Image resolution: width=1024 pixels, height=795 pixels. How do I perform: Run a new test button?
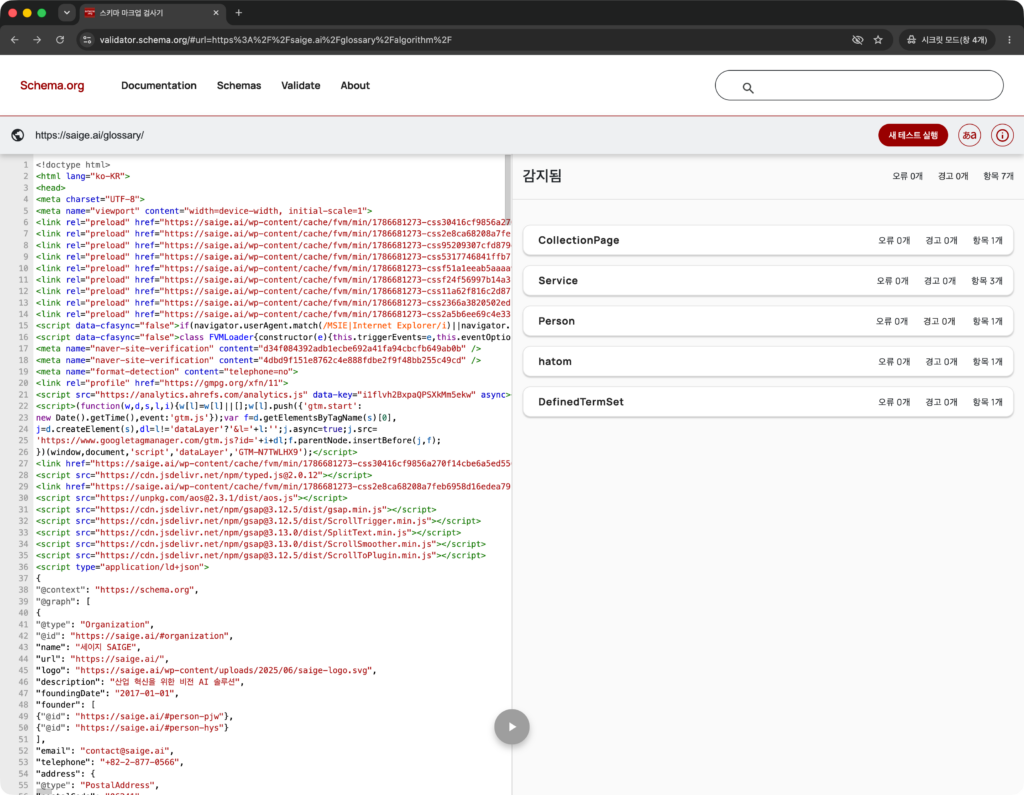tap(913, 135)
